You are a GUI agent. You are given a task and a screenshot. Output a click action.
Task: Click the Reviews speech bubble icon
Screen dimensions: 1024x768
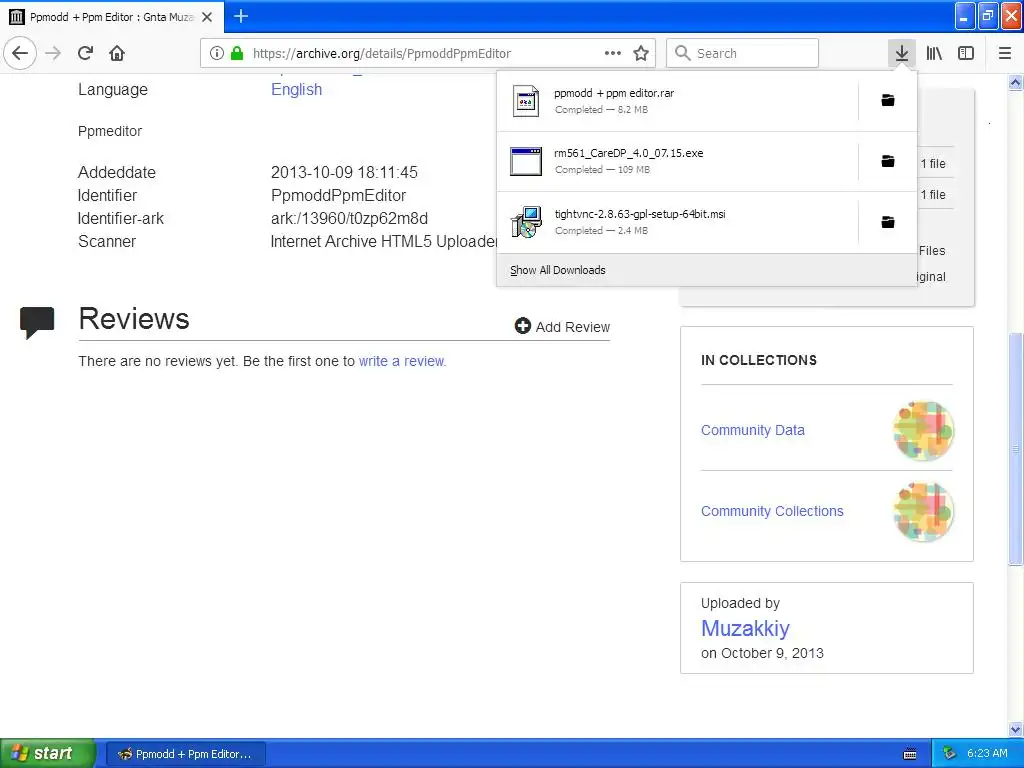(37, 322)
